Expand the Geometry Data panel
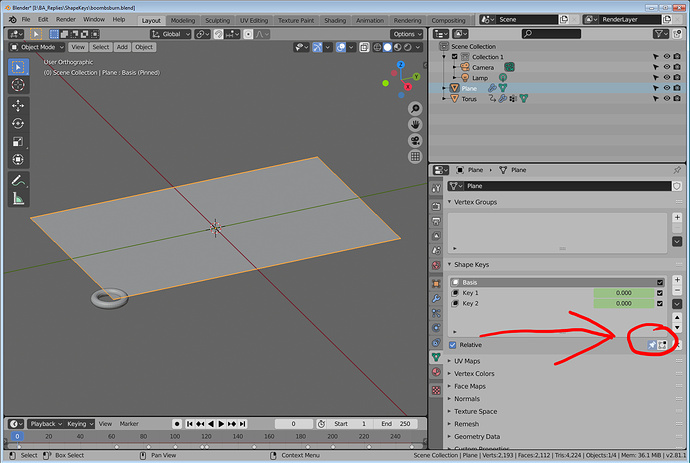 pyautogui.click(x=477, y=437)
